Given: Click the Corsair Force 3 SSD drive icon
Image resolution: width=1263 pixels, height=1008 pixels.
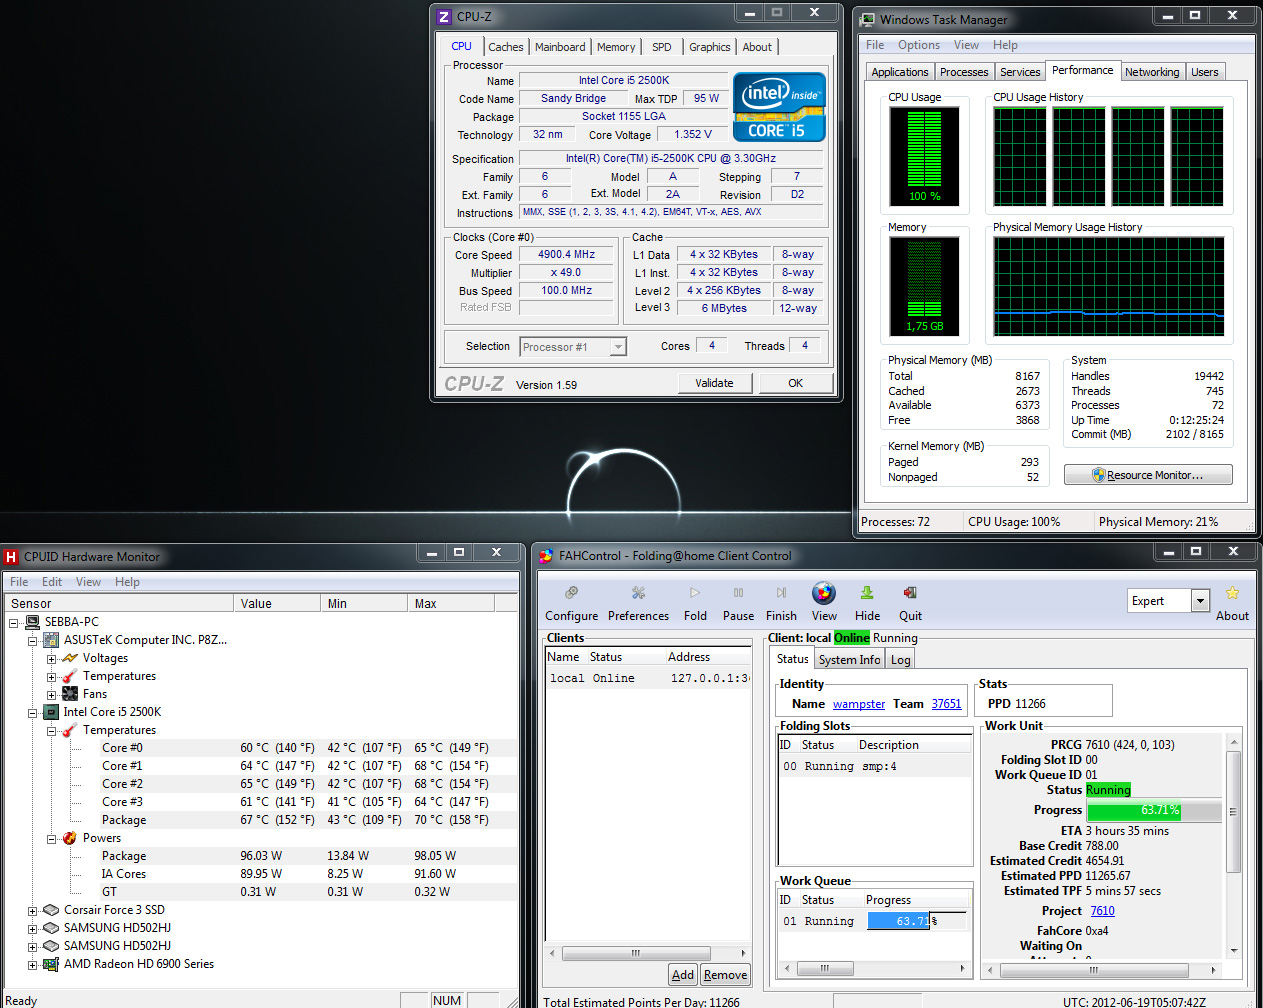Looking at the screenshot, I should (x=51, y=910).
